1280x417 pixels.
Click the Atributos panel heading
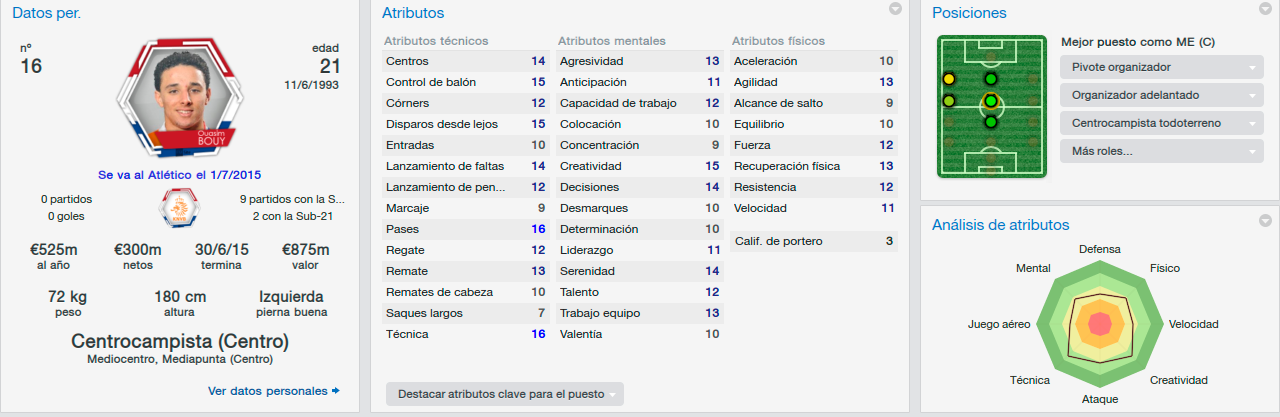click(x=413, y=13)
